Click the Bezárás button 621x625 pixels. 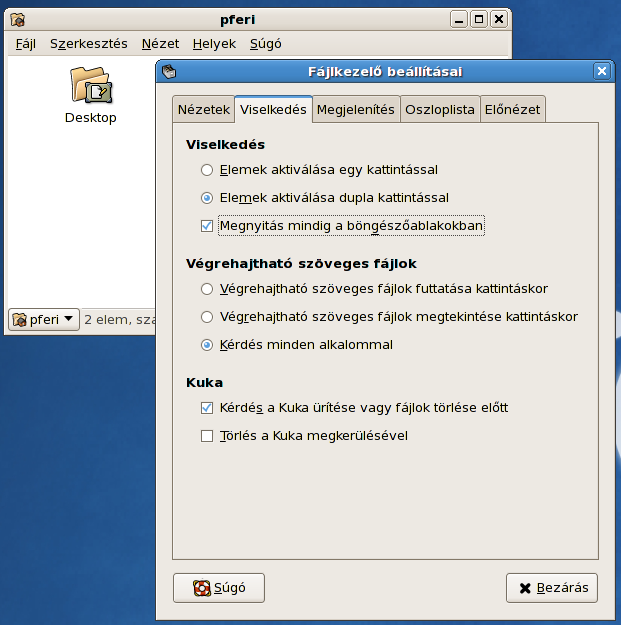tap(552, 588)
